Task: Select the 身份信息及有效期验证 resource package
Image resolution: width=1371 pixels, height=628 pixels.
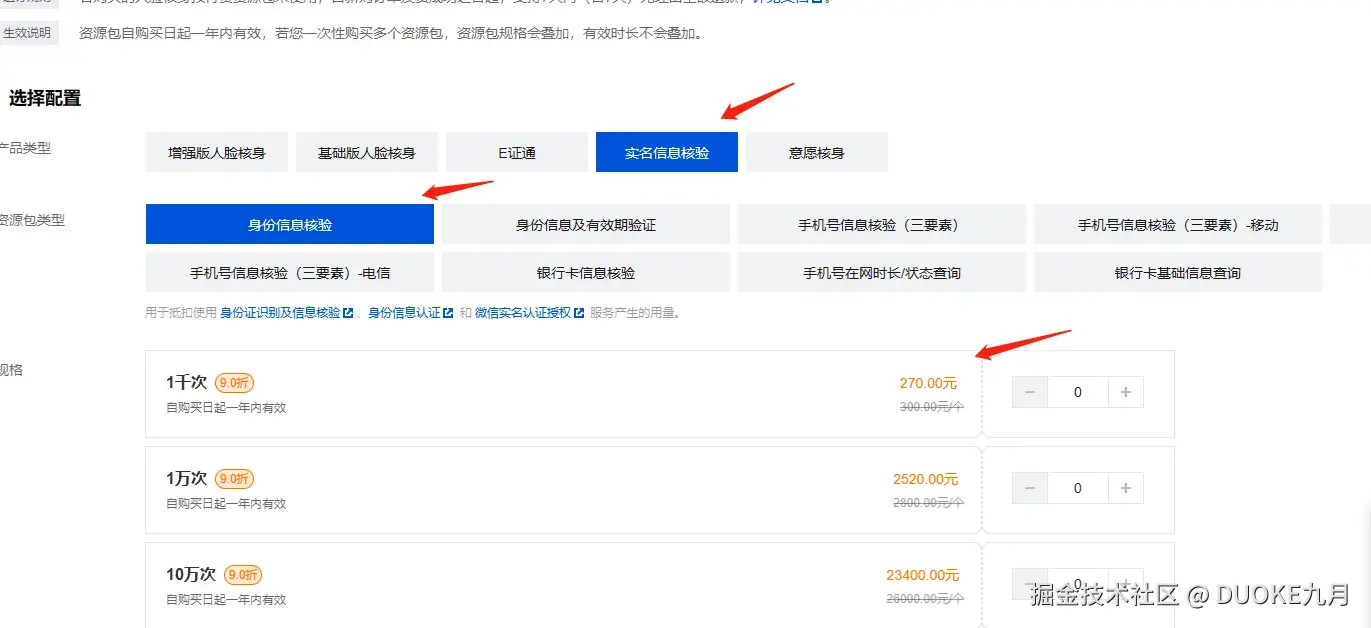Action: click(x=586, y=225)
